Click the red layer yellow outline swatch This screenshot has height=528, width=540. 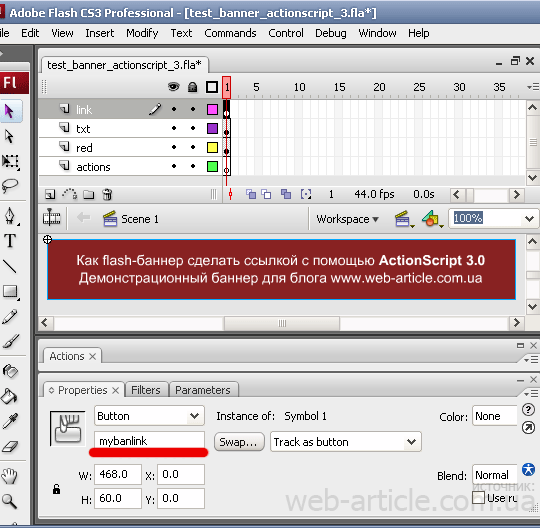[x=212, y=147]
